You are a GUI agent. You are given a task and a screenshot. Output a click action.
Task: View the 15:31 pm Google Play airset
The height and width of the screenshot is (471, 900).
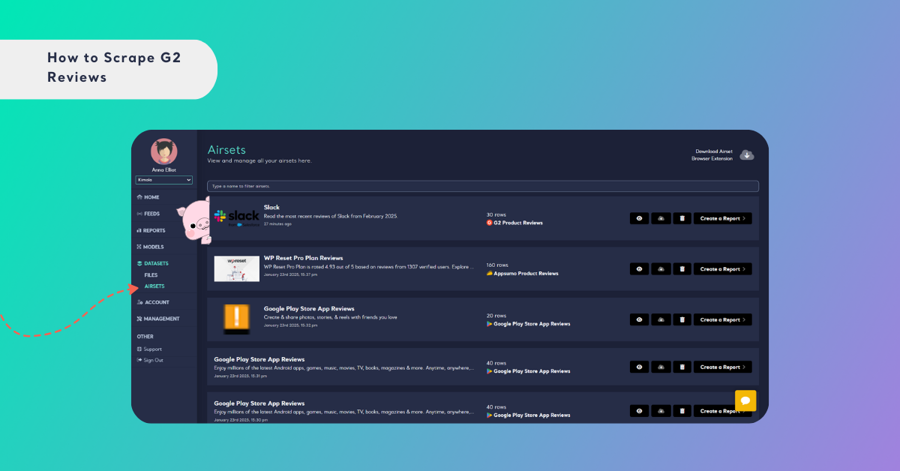coord(639,367)
